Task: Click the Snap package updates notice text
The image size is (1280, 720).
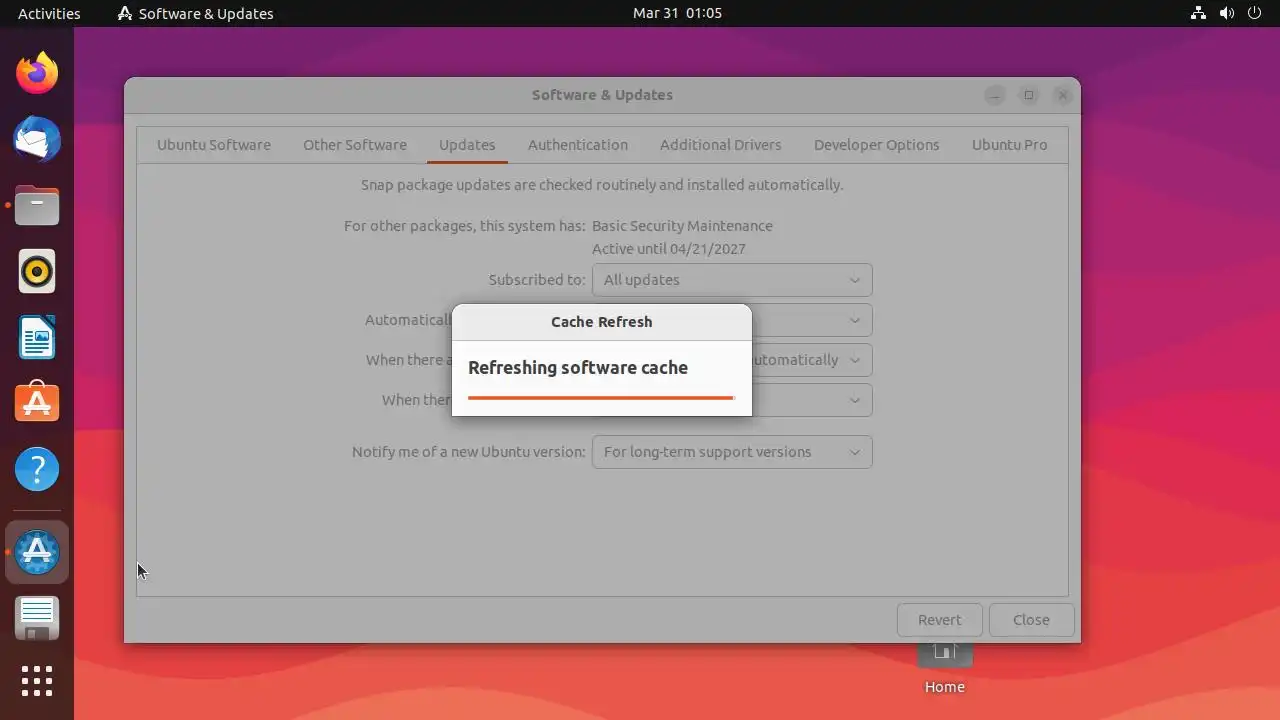Action: pos(602,185)
